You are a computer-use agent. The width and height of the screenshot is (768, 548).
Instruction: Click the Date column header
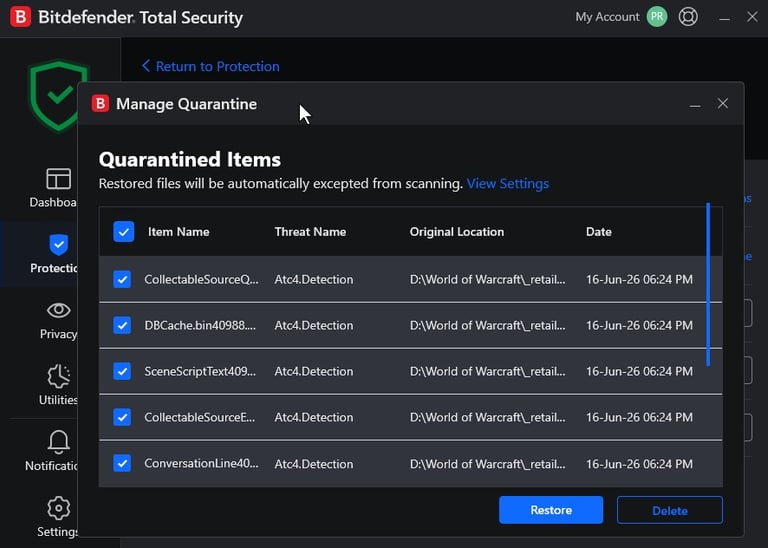[x=599, y=232]
